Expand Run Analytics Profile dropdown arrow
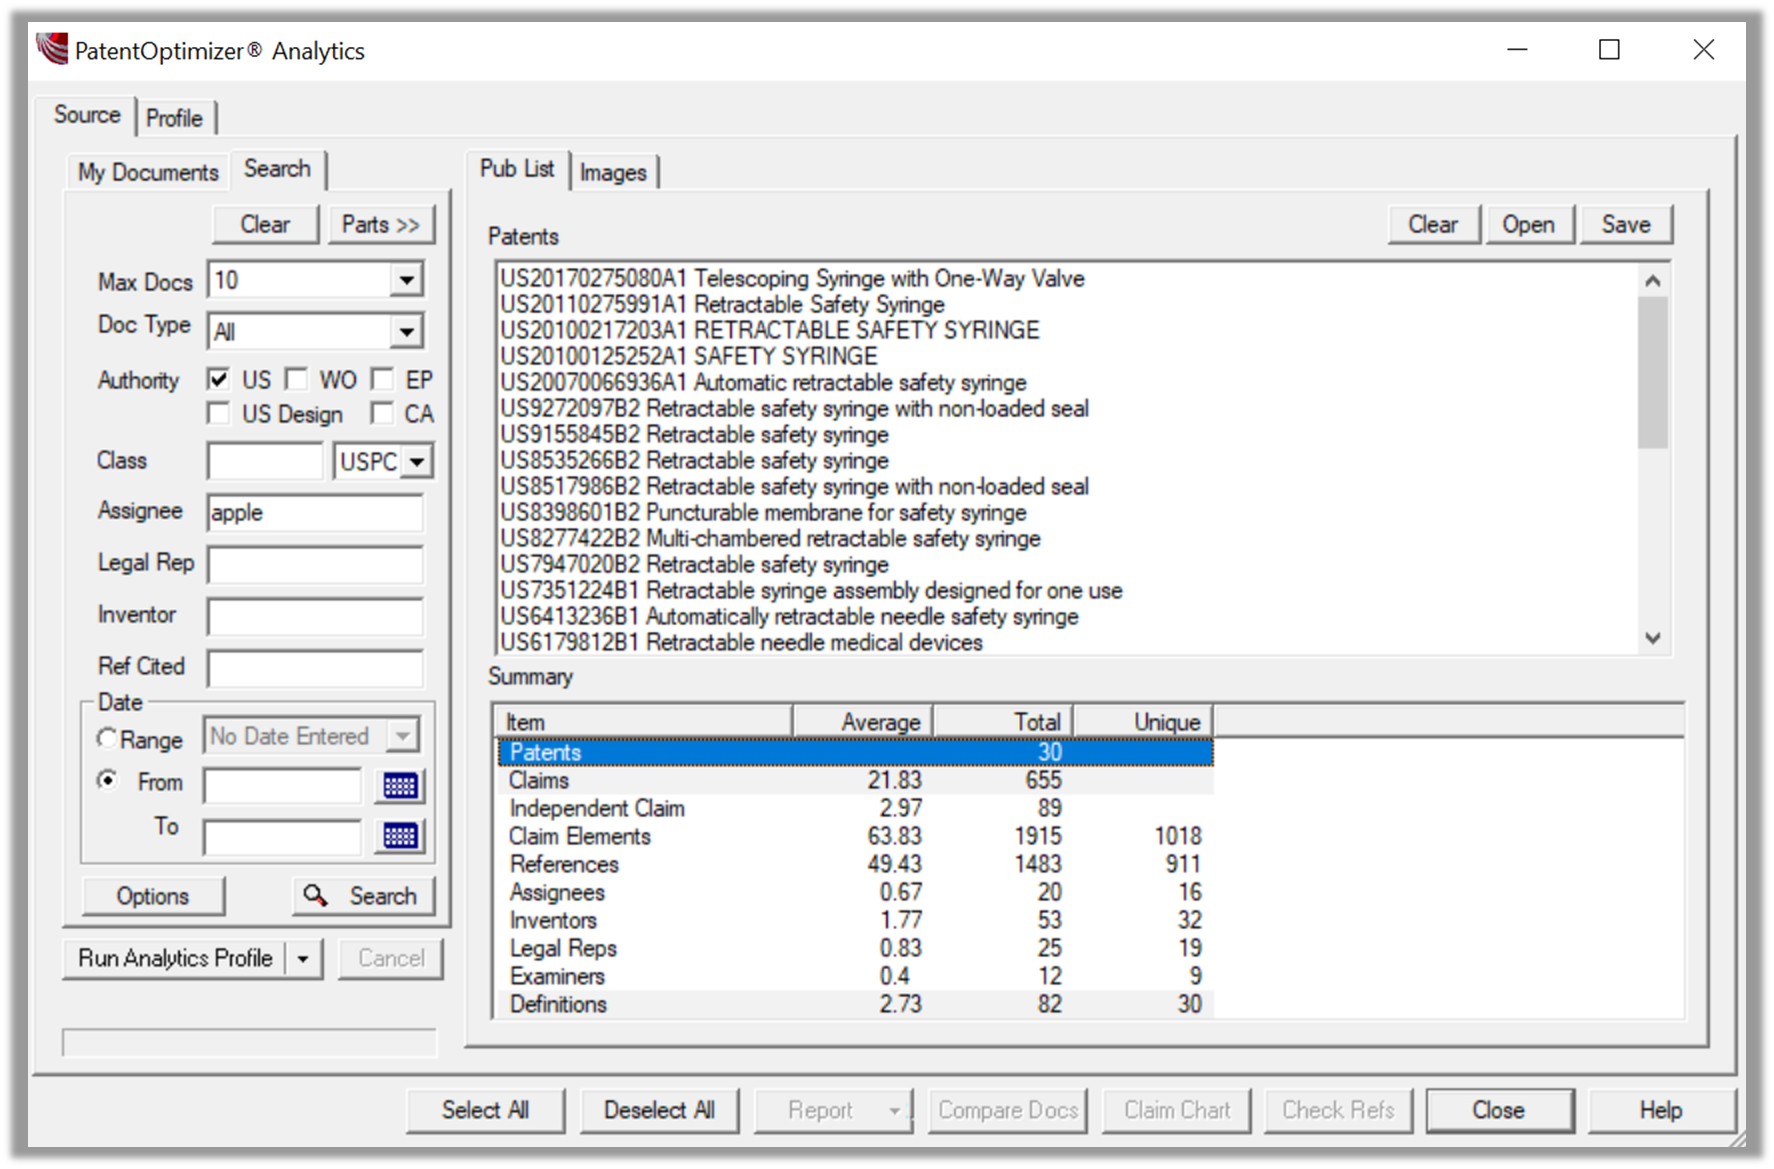This screenshot has width=1774, height=1169. pos(303,959)
